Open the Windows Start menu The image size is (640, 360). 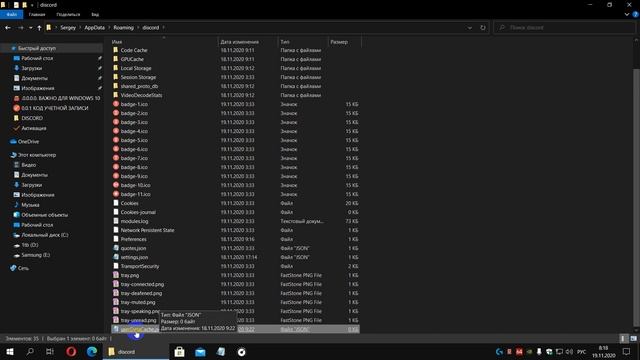10,351
